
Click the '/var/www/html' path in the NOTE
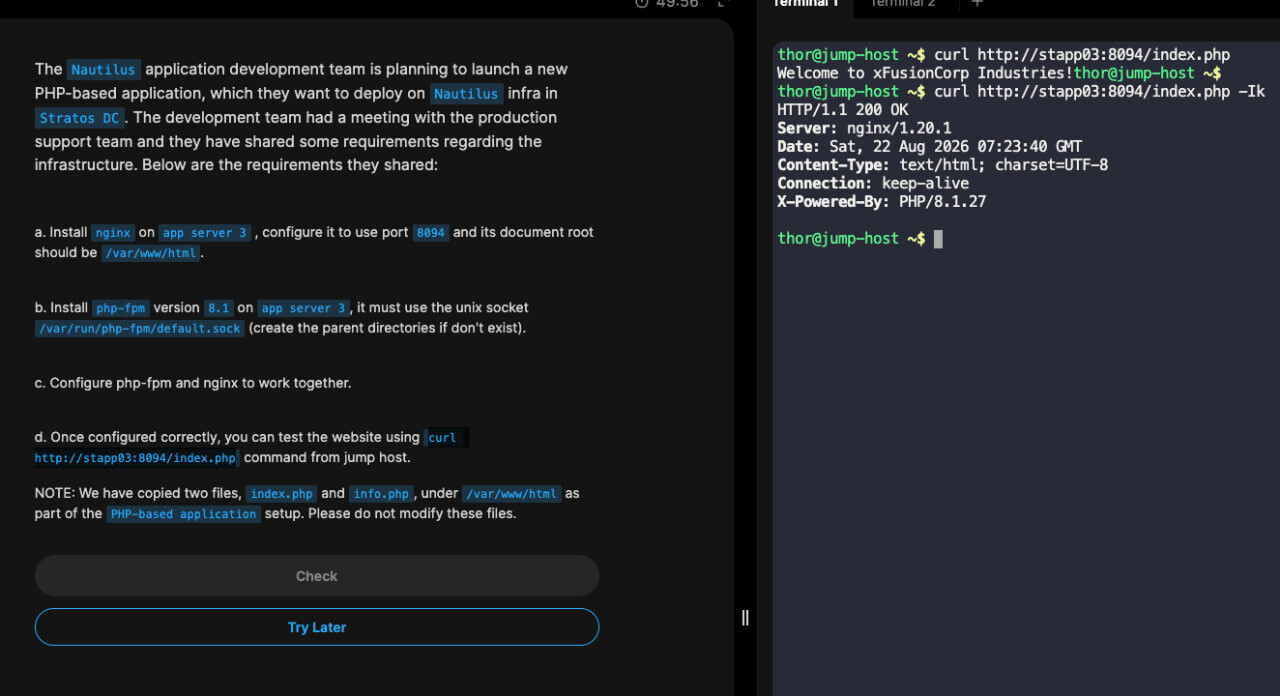coord(512,494)
